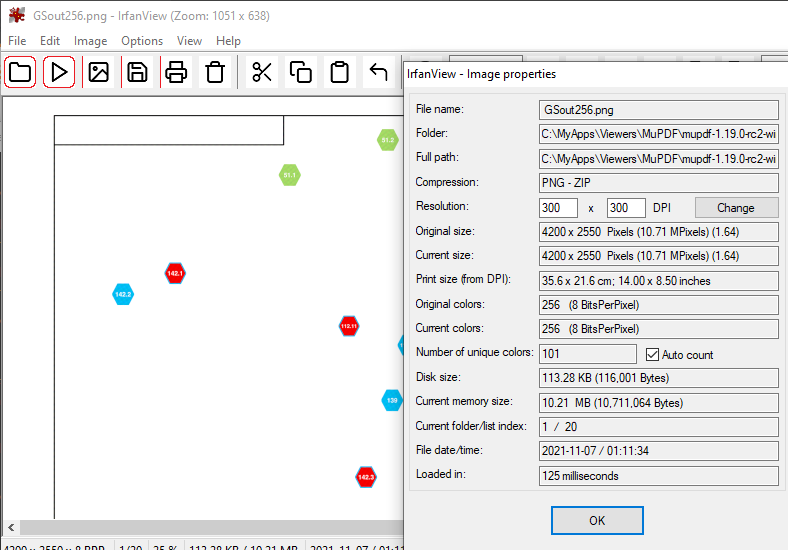Screen dimensions: 788x550
Task: Click the Number of unique colors field 101
Action: pos(588,354)
